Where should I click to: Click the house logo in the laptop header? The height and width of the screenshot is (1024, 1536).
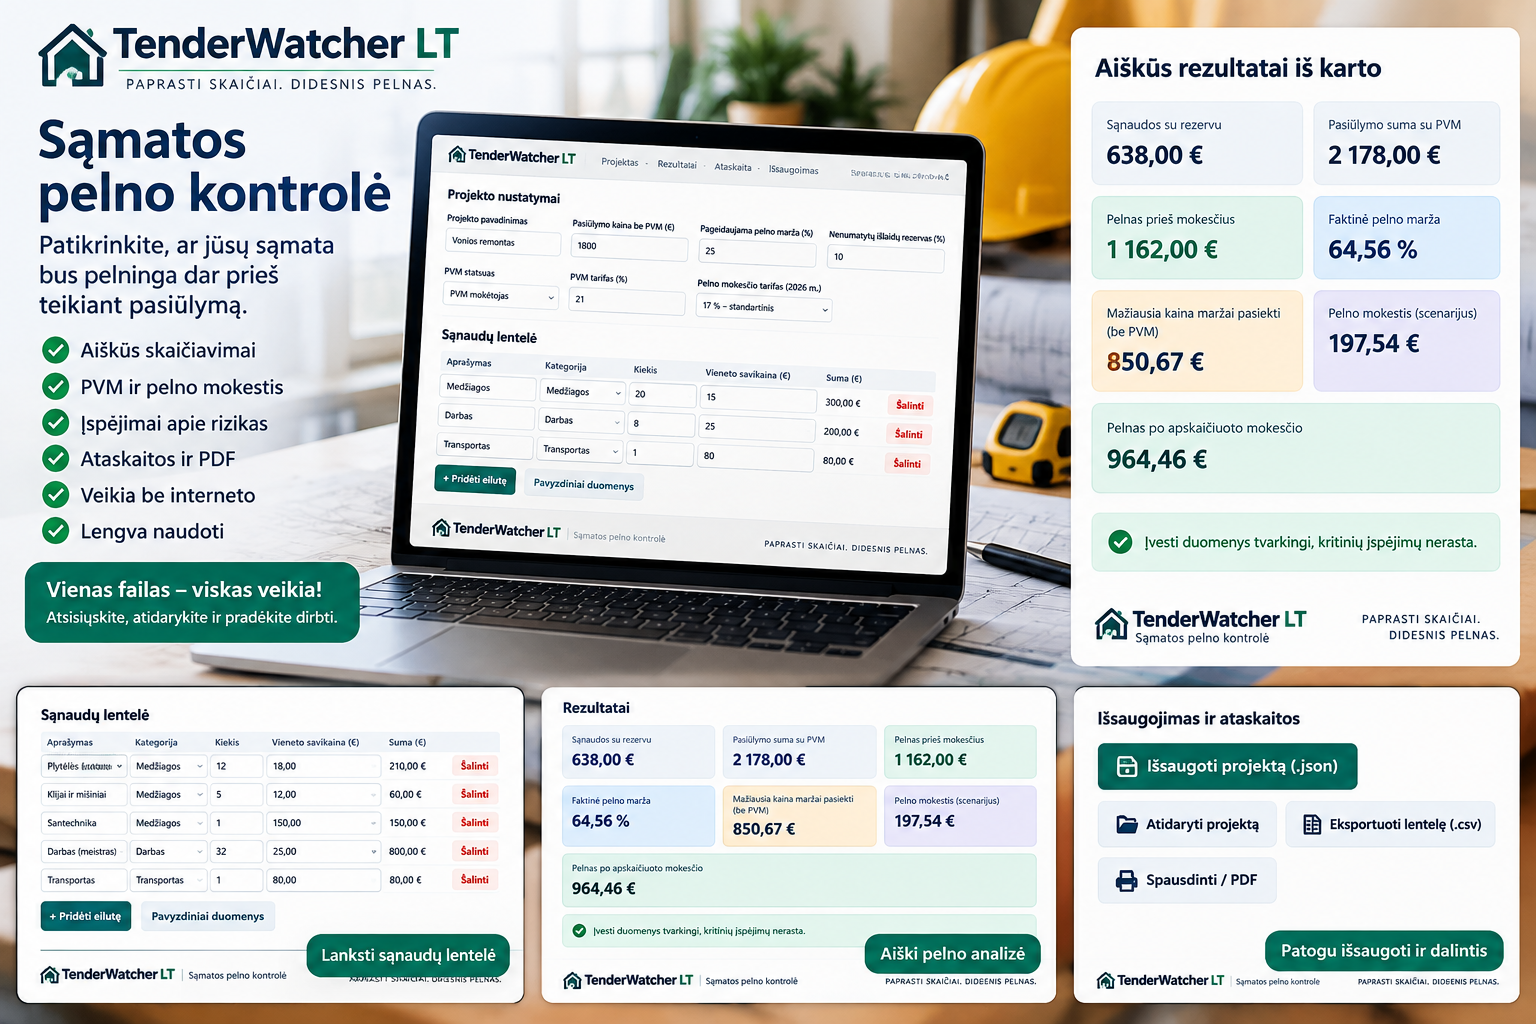(457, 154)
